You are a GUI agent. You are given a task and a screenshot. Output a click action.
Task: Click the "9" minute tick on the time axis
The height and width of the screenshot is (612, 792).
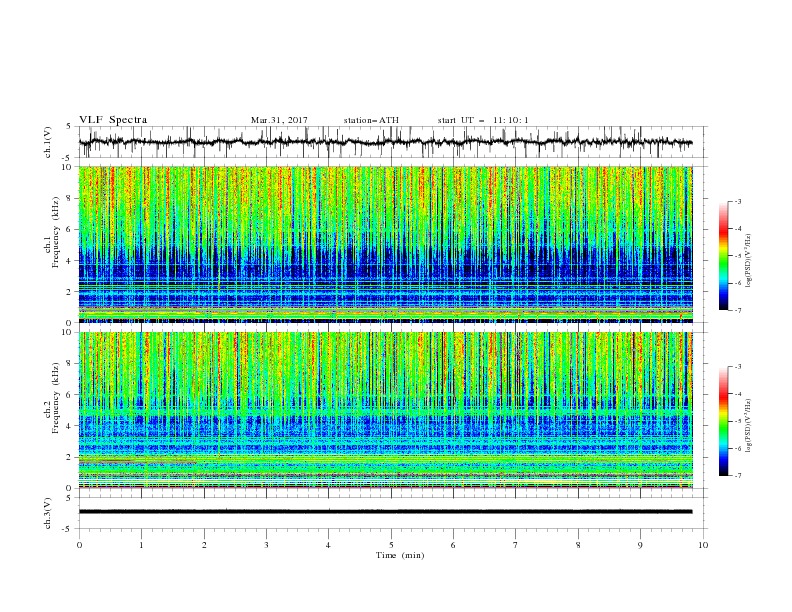(x=640, y=545)
